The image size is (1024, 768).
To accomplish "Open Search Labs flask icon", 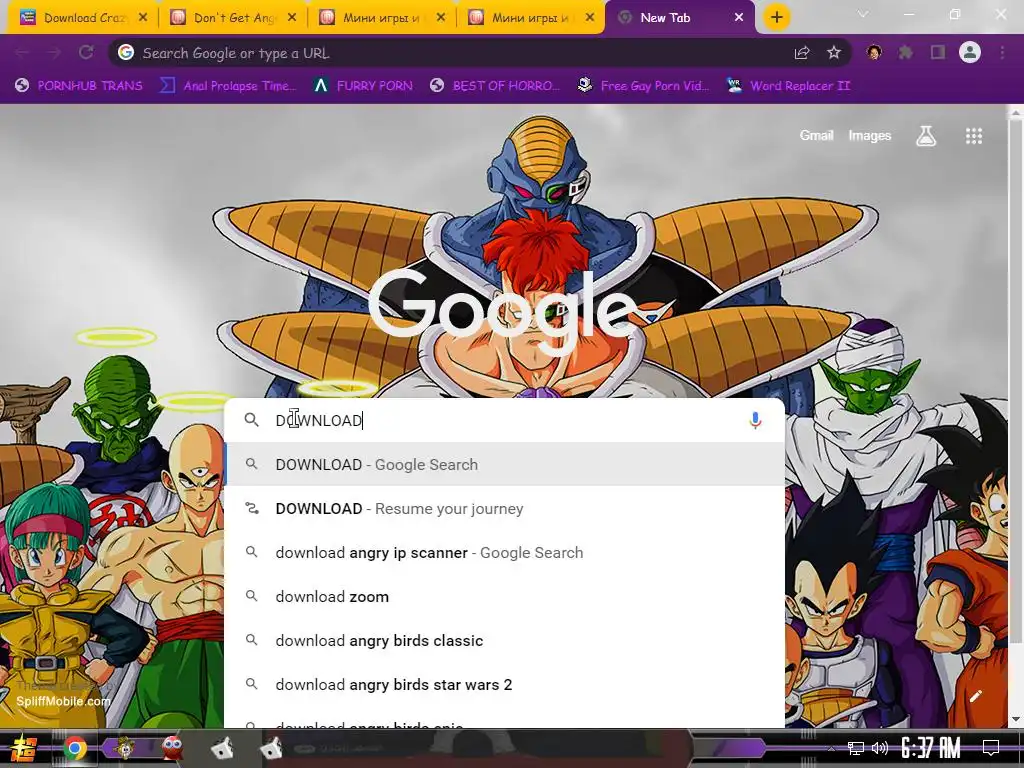I will pos(926,135).
